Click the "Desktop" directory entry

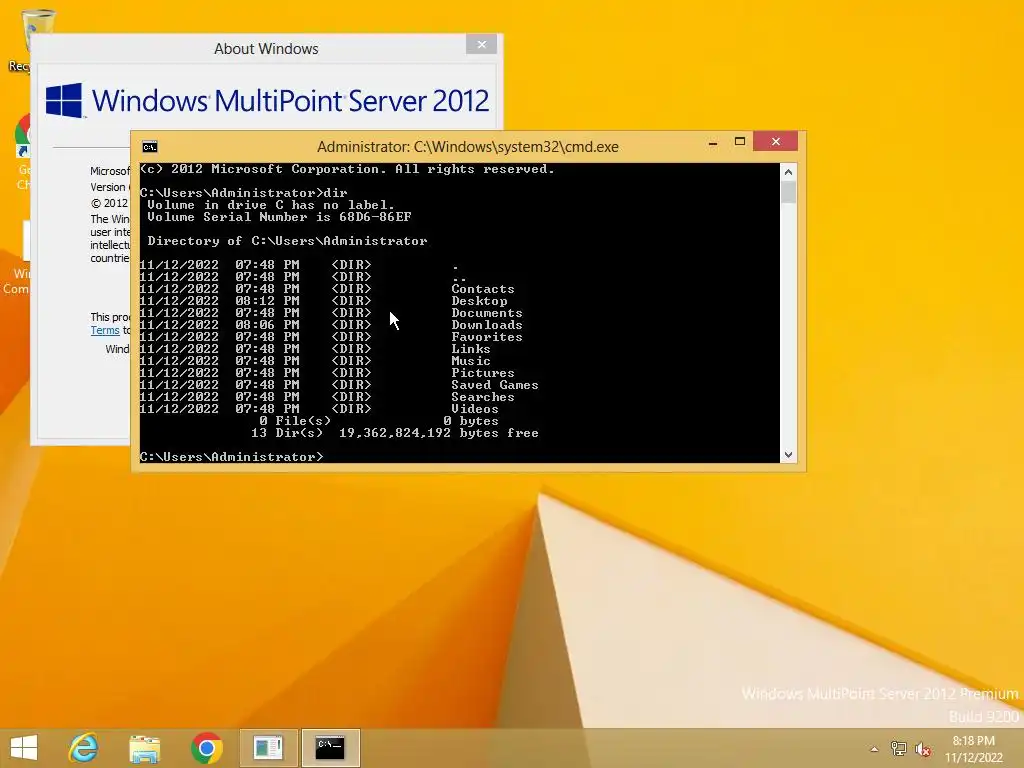point(479,301)
